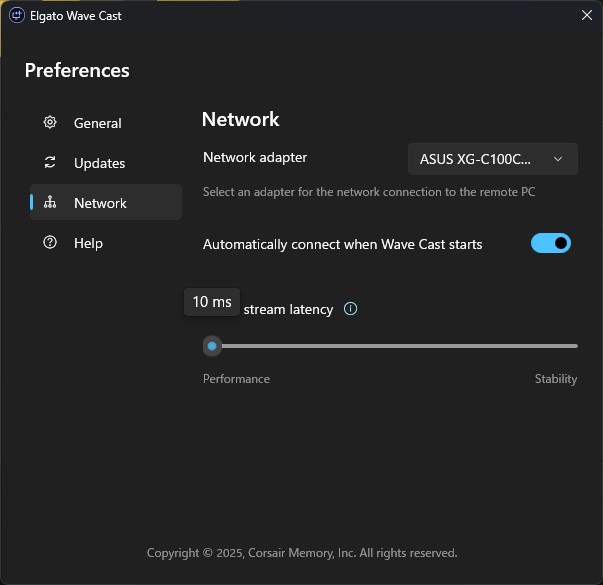Screen dimensions: 603x585
Task: Click the 10 ms latency tooltip
Action: pos(212,302)
